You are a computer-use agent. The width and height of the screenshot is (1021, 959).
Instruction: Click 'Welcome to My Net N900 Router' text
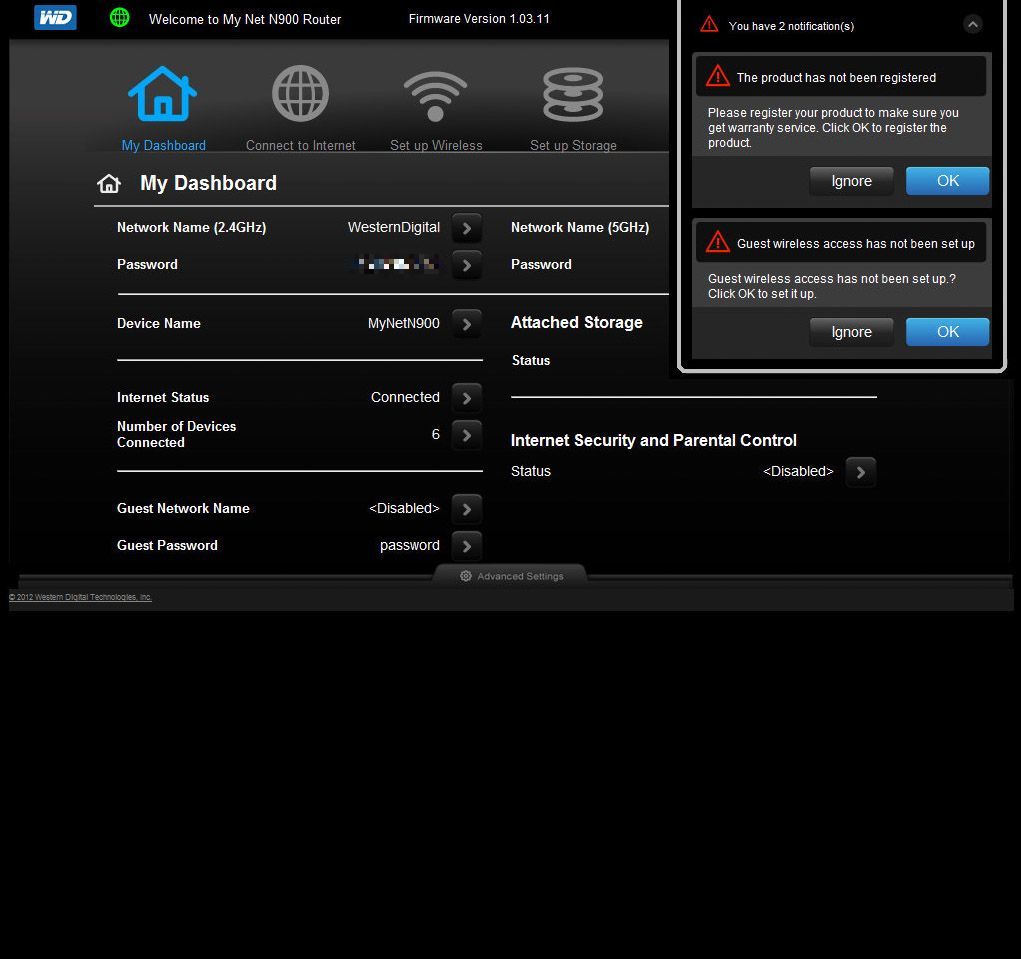coord(245,20)
